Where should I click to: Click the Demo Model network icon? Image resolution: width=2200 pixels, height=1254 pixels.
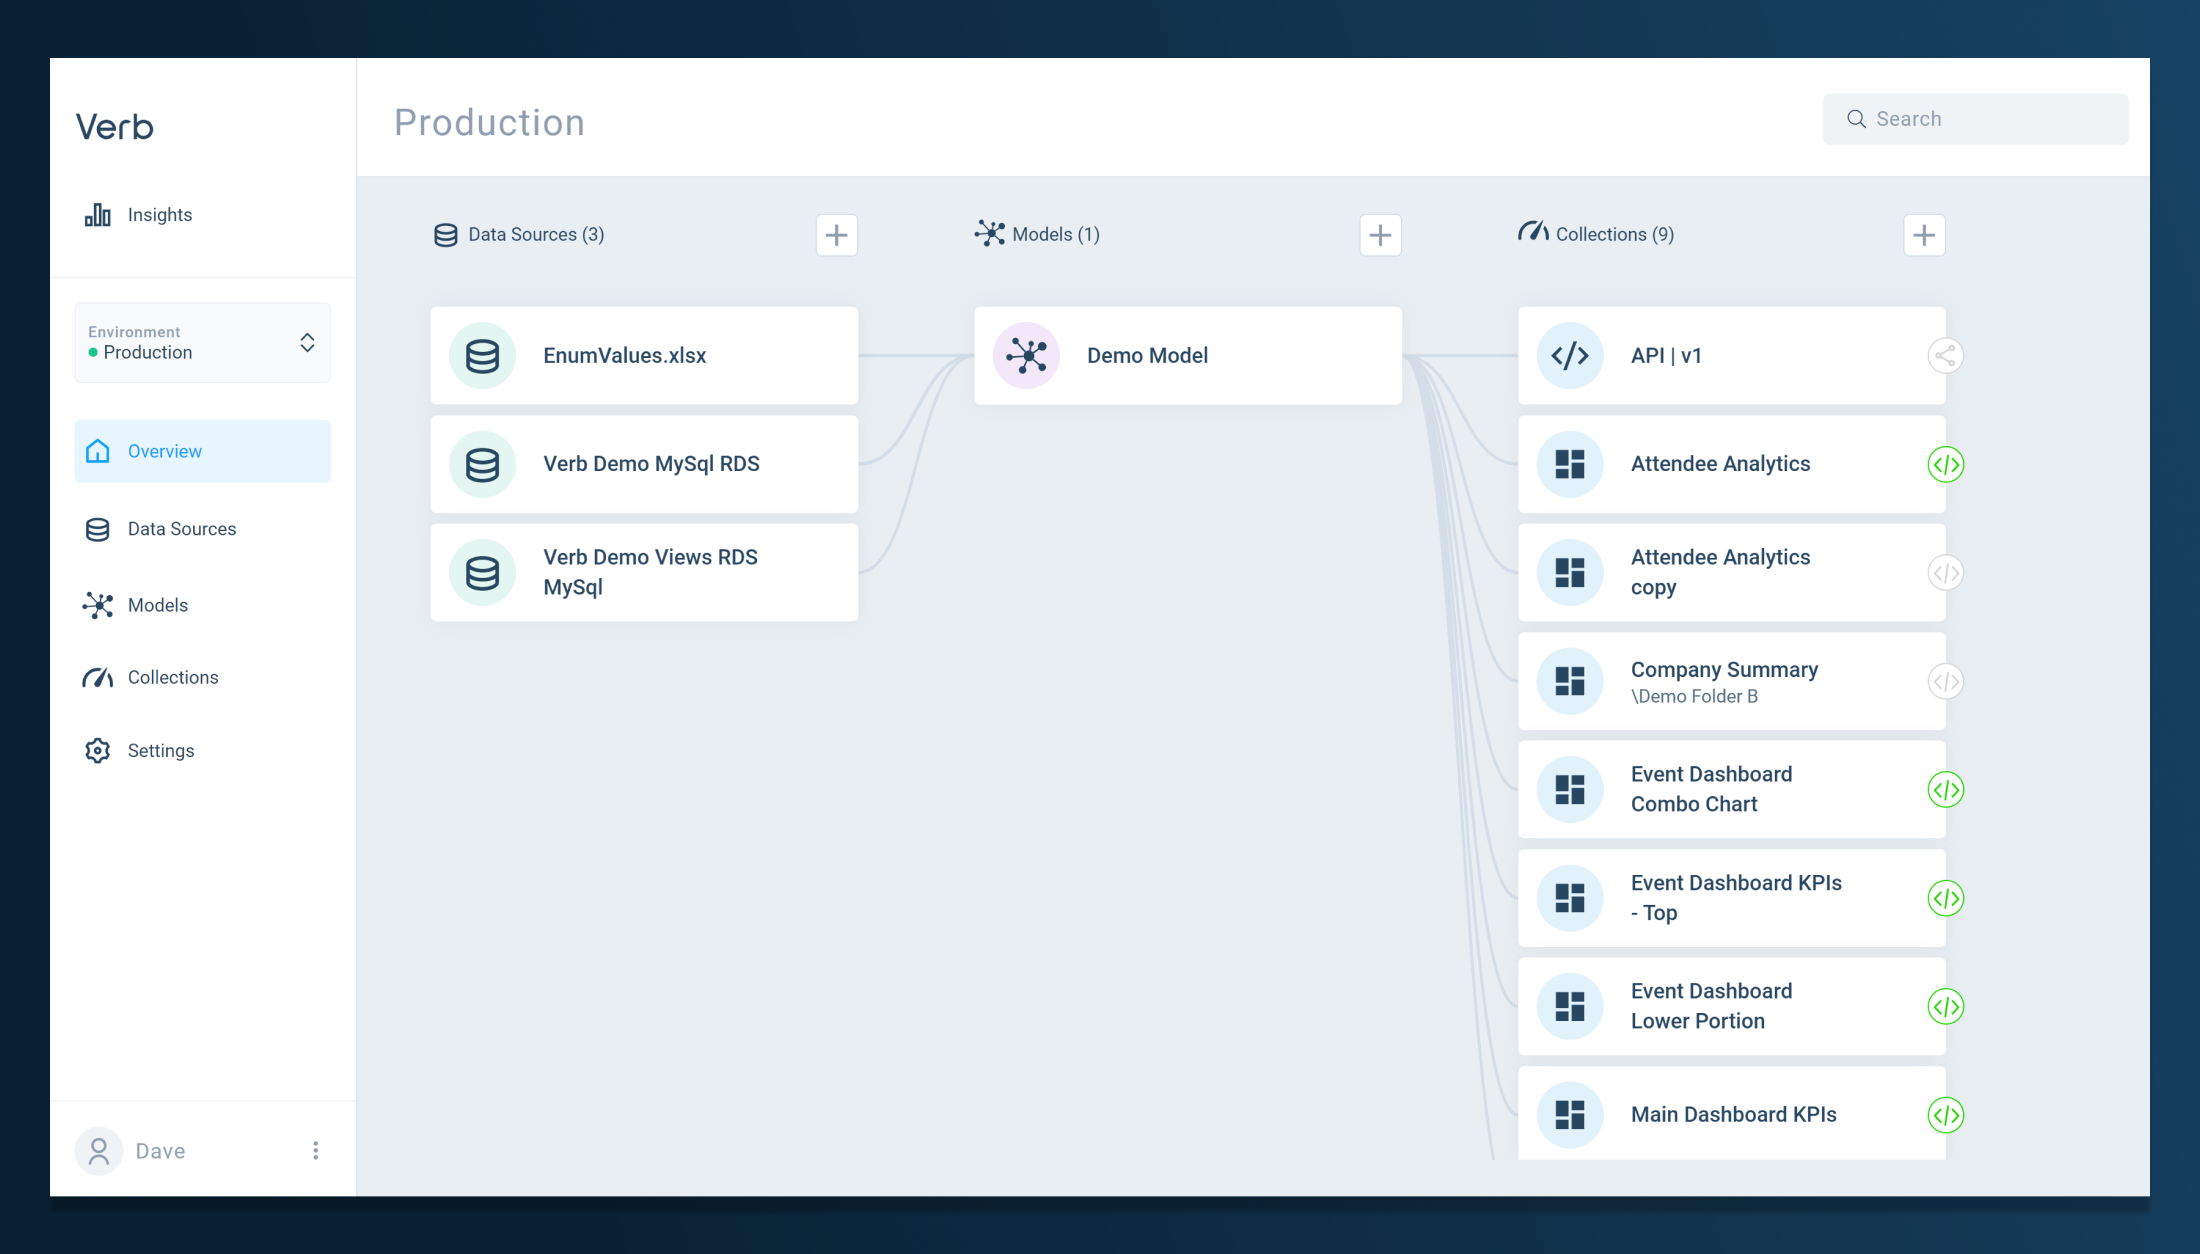(1026, 356)
